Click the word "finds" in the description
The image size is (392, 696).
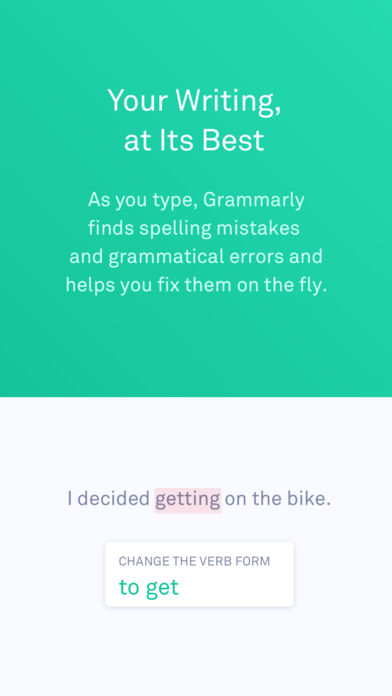111,228
